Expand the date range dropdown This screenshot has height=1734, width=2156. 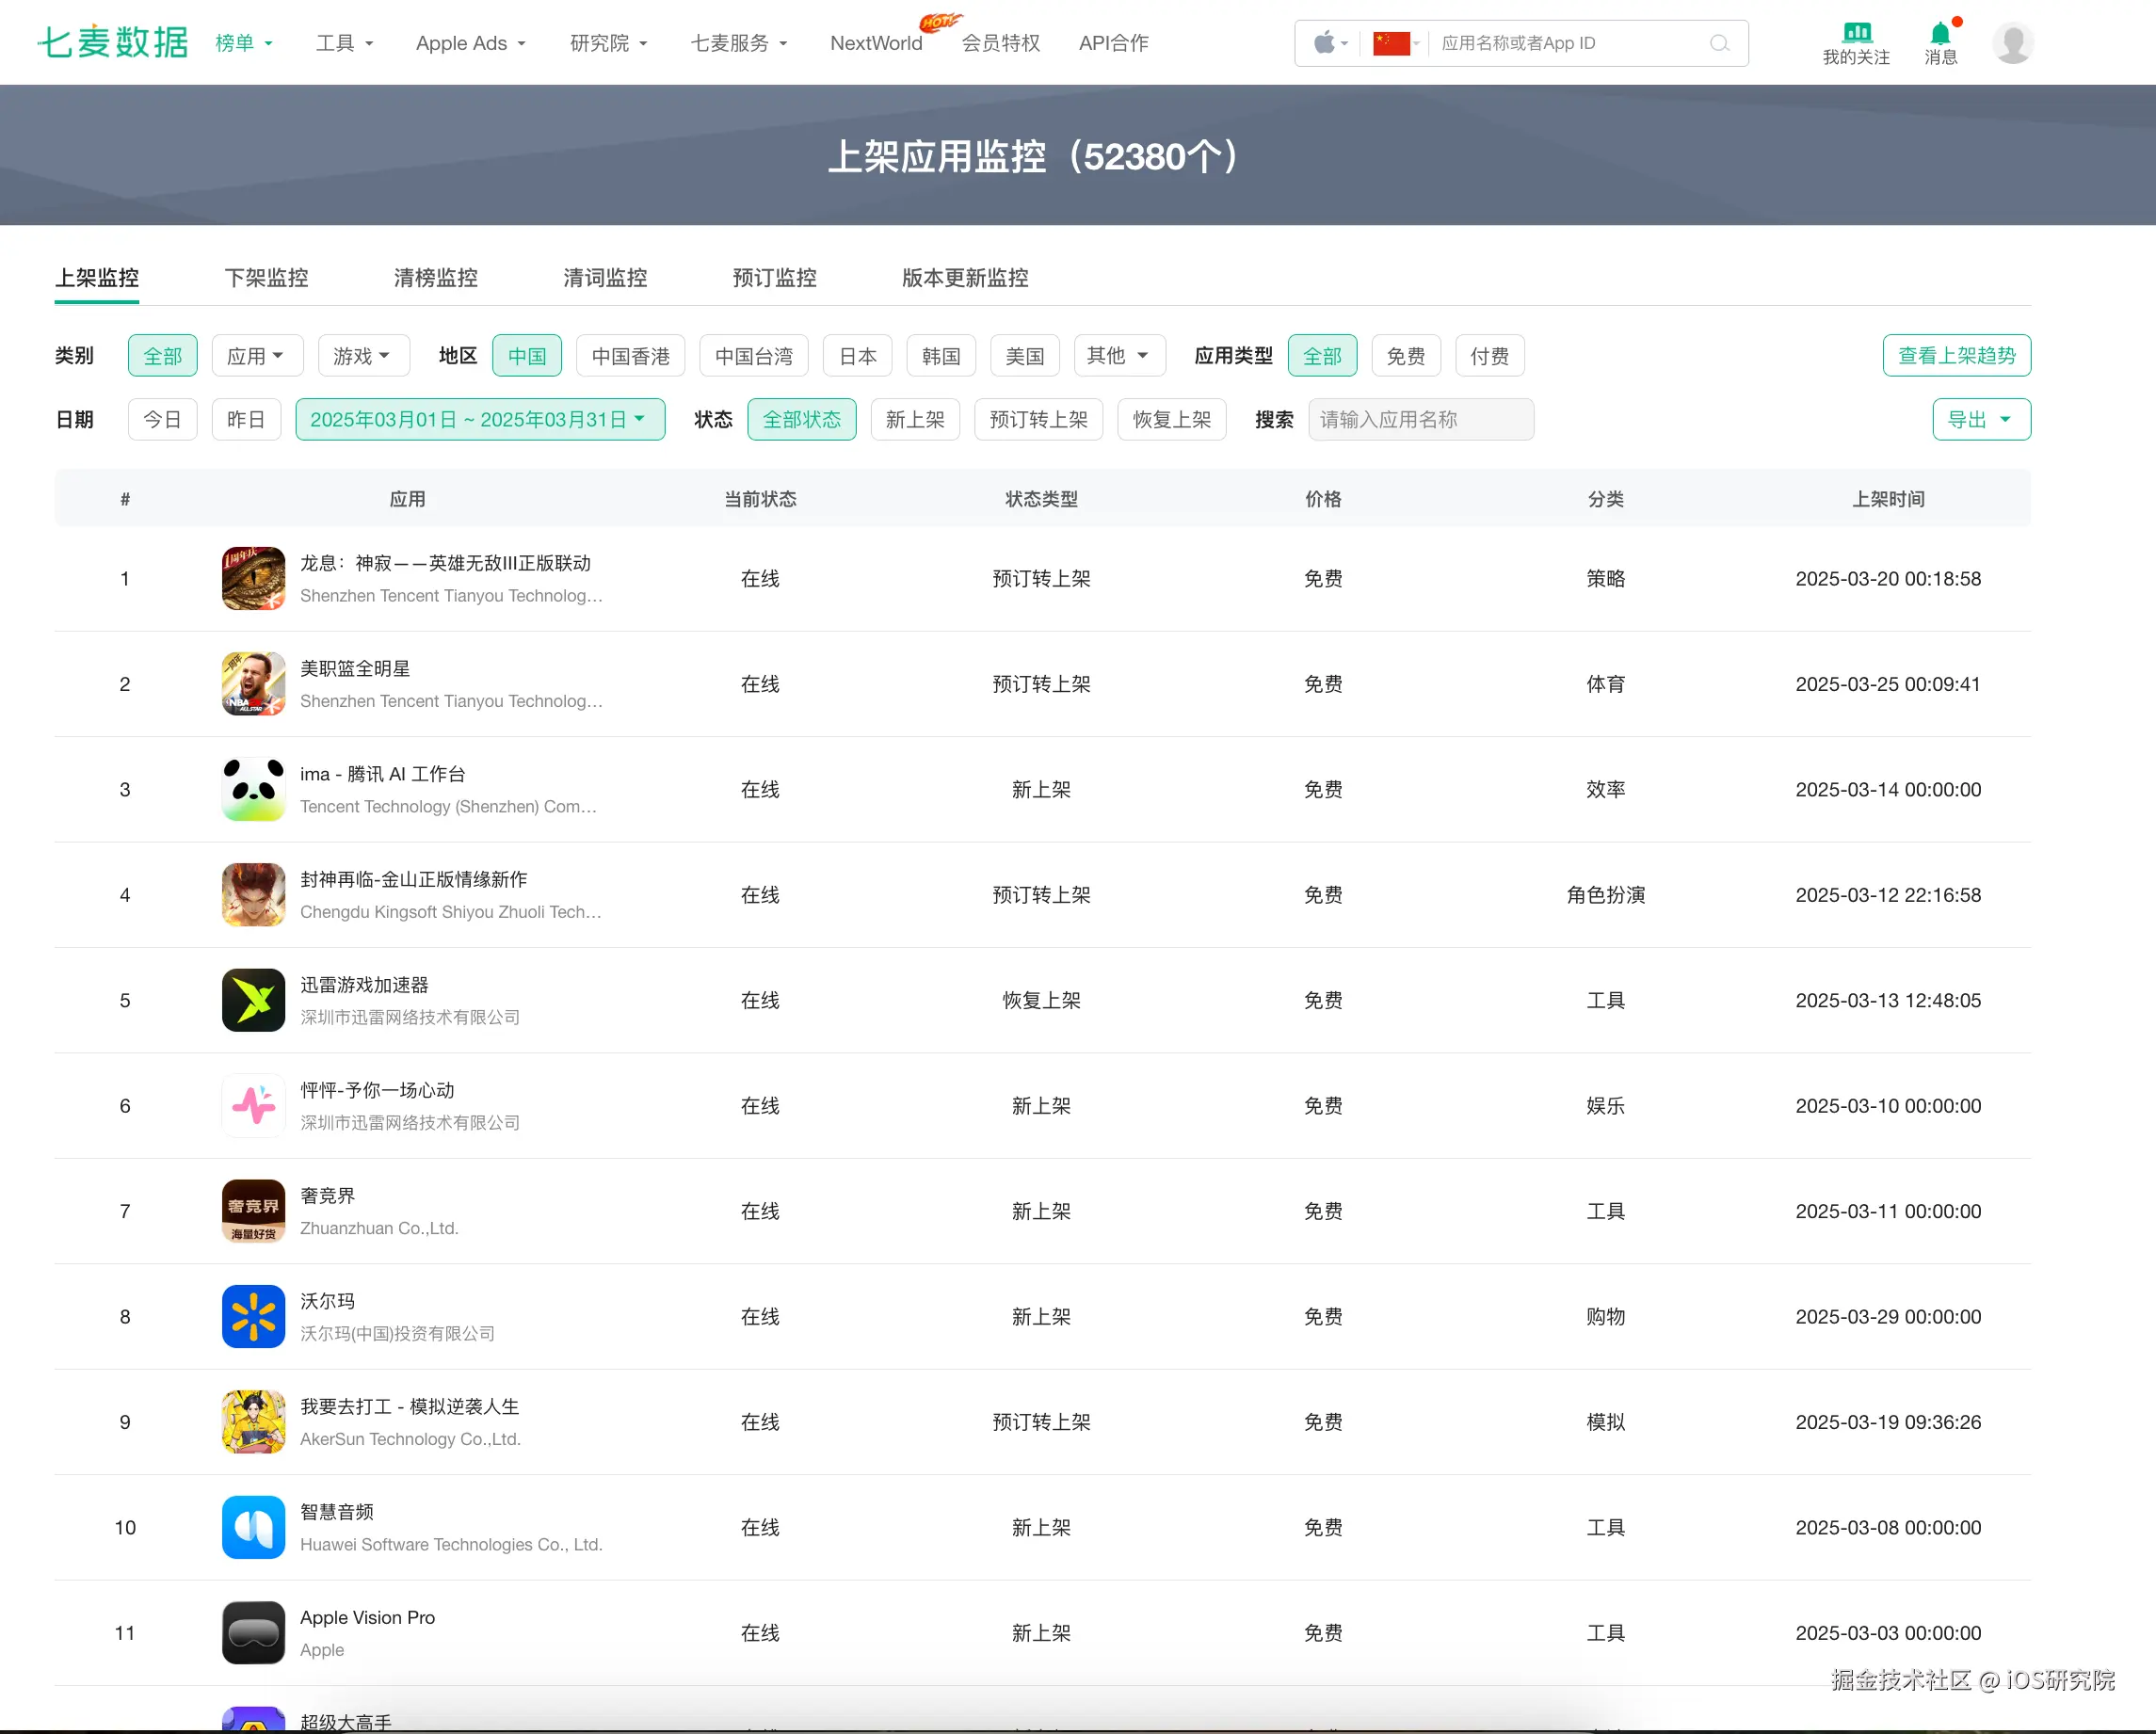(479, 419)
